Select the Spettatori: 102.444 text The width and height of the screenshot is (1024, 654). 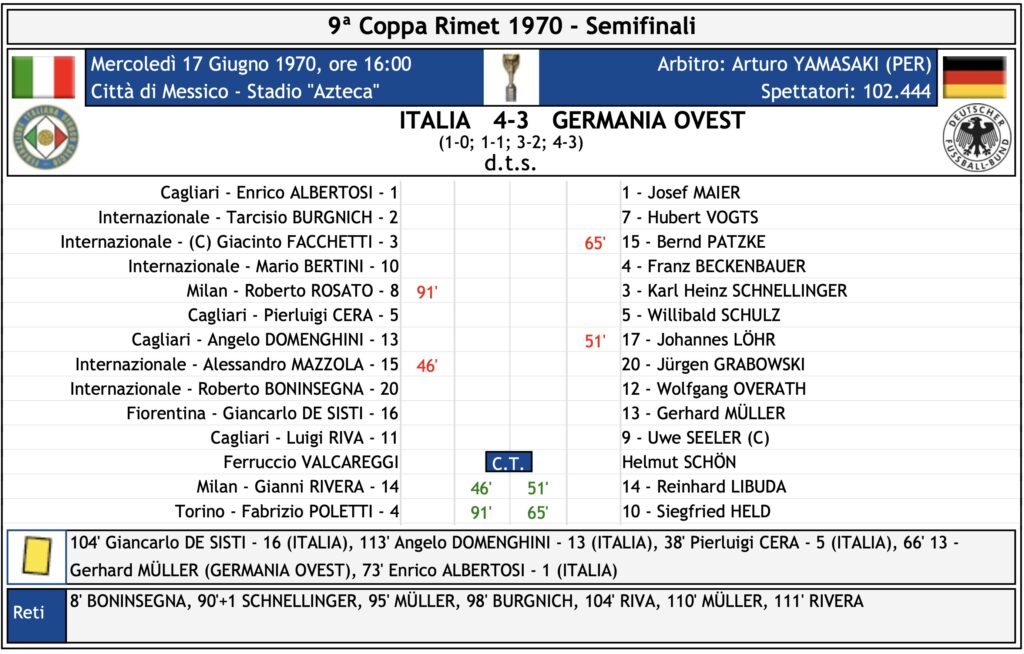pos(846,91)
